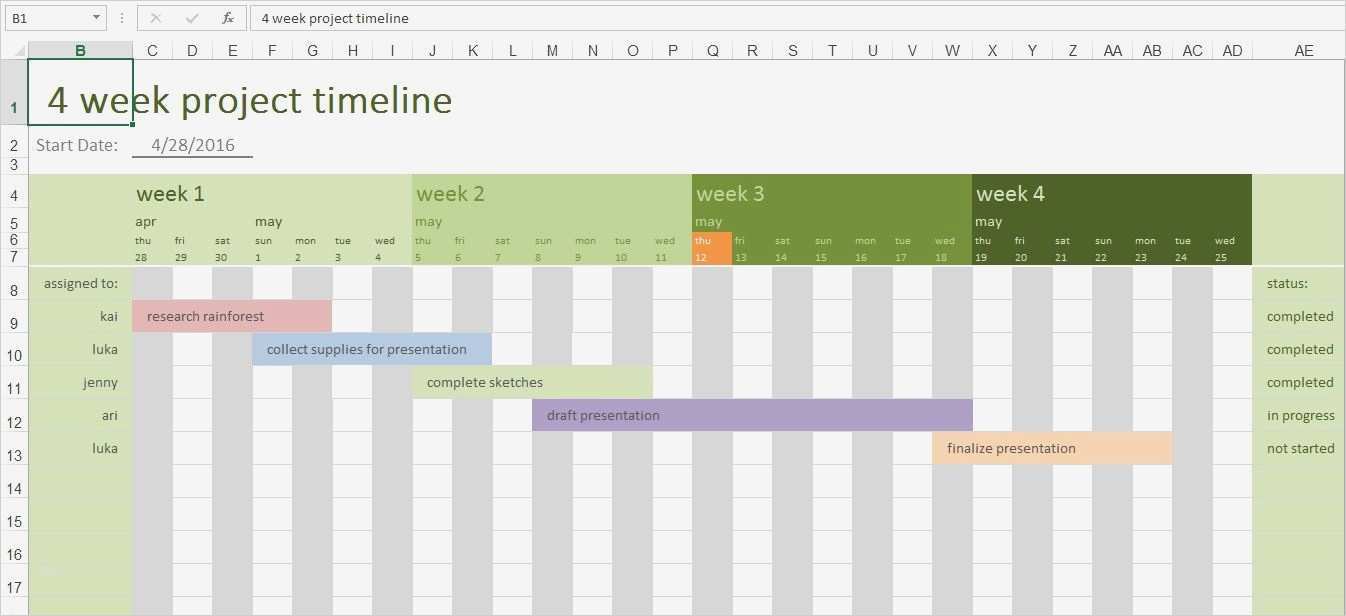Click the 'not started' status cell

(x=1299, y=448)
